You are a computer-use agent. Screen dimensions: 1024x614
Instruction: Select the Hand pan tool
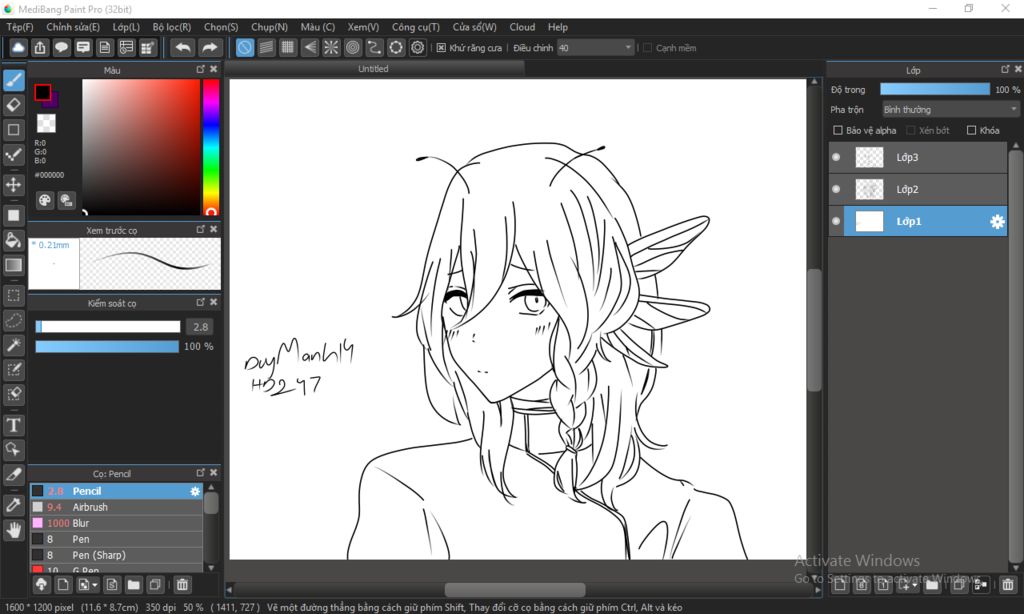click(x=14, y=530)
